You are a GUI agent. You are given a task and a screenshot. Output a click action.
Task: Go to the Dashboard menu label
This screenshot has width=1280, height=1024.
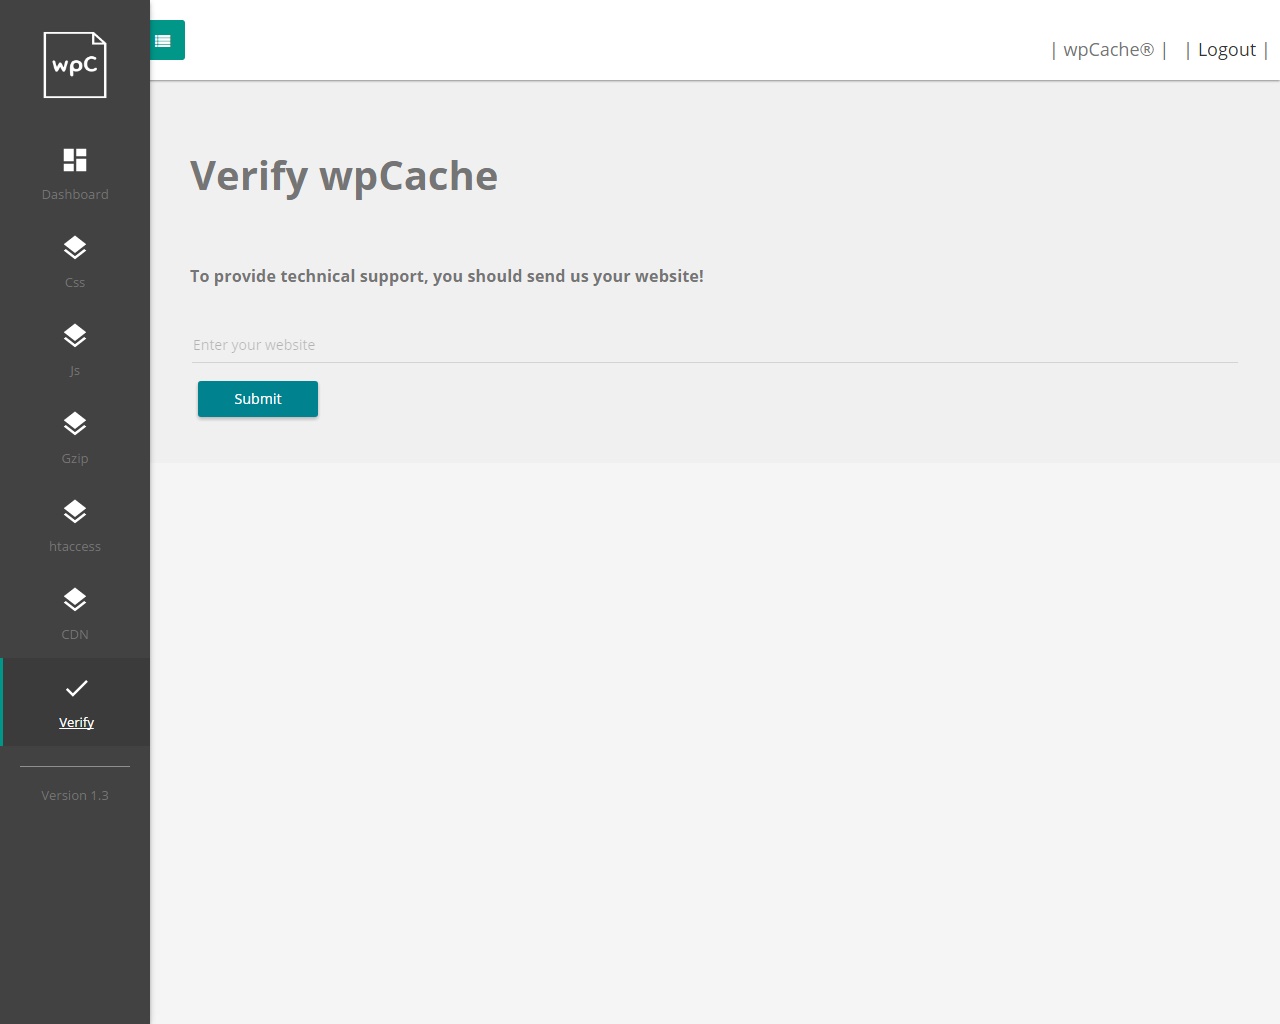[75, 194]
